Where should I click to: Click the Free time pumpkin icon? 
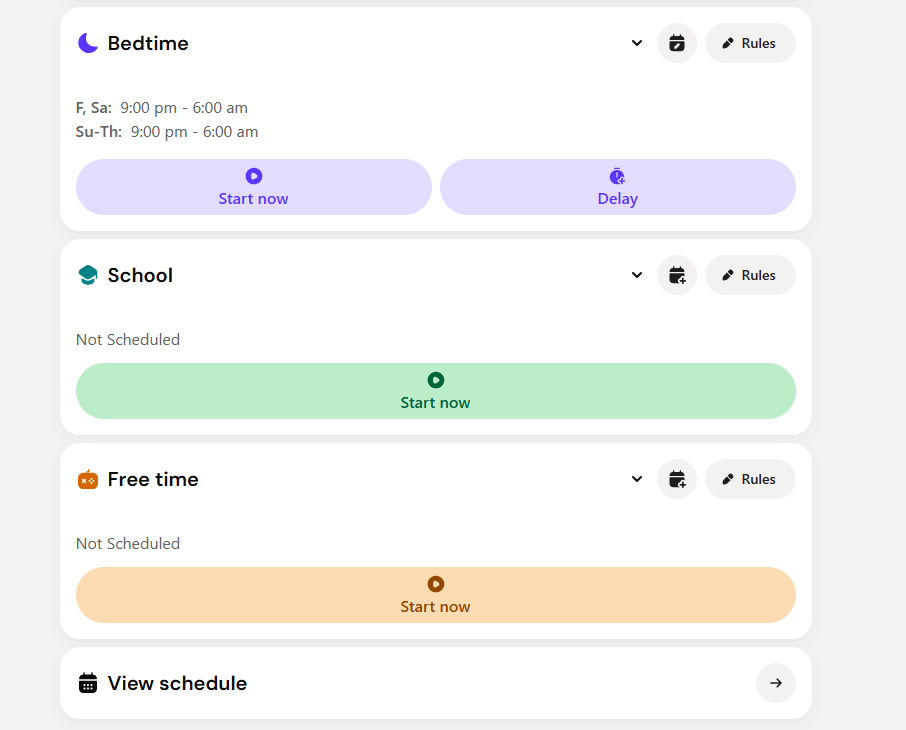point(87,479)
